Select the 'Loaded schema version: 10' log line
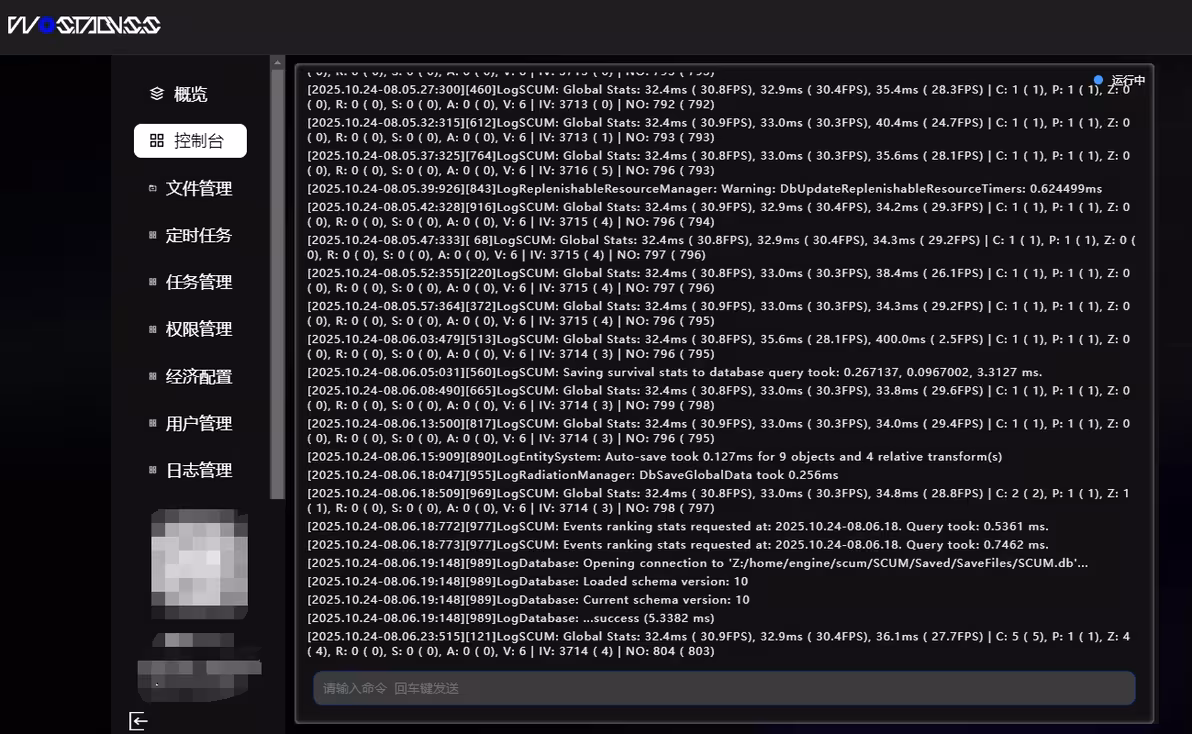 [528, 581]
